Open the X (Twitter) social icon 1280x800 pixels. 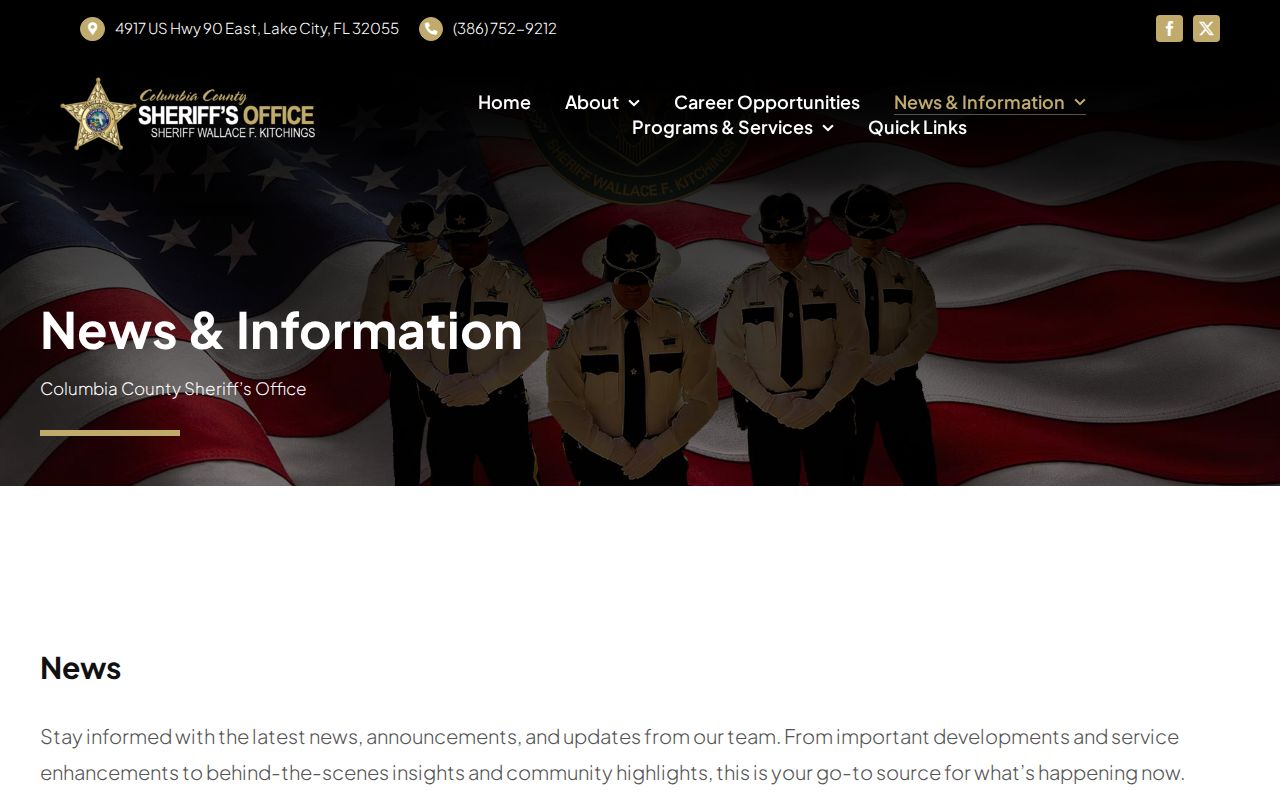coord(1206,28)
